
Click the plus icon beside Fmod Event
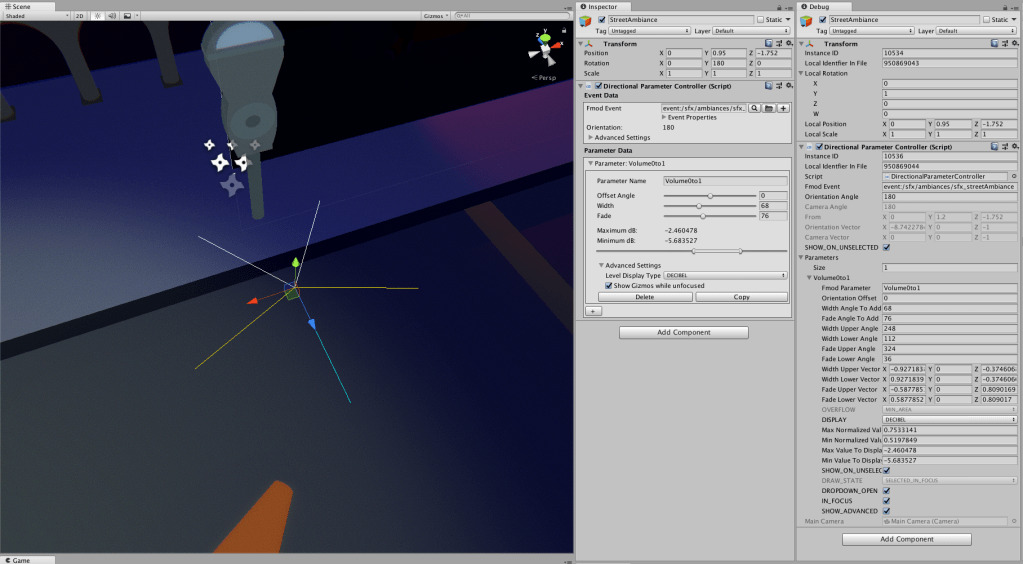[784, 107]
